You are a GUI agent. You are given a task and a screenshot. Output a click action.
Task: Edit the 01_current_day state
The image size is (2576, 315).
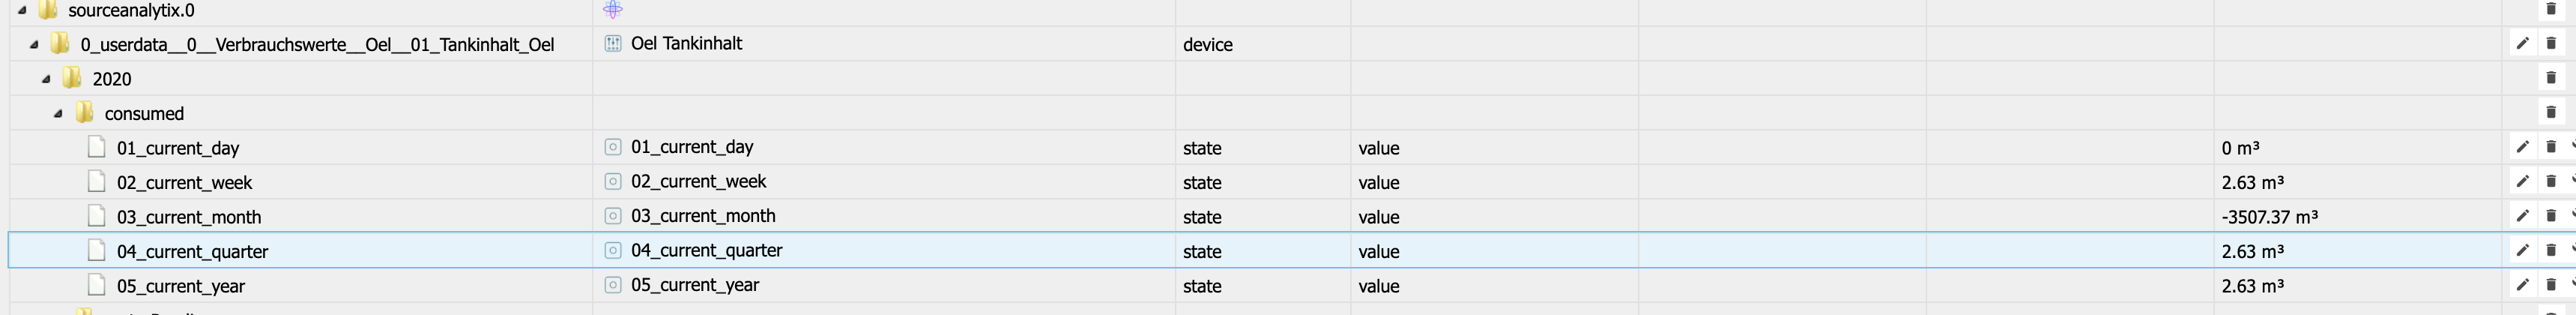click(x=2522, y=147)
